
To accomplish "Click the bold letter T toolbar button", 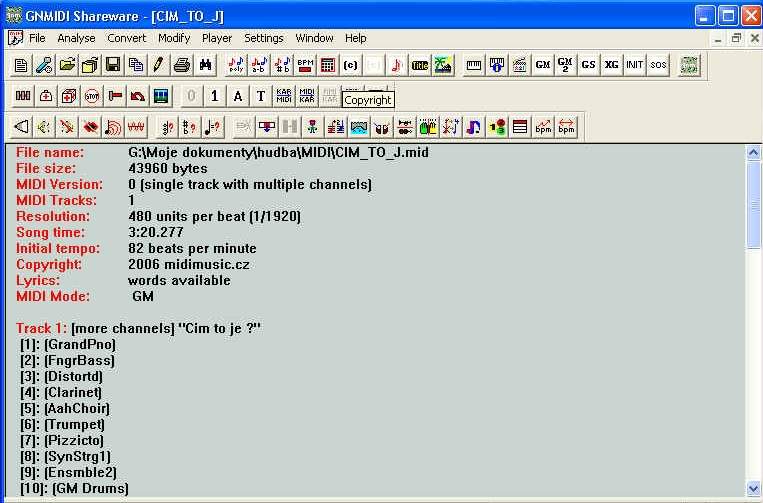I will (261, 96).
